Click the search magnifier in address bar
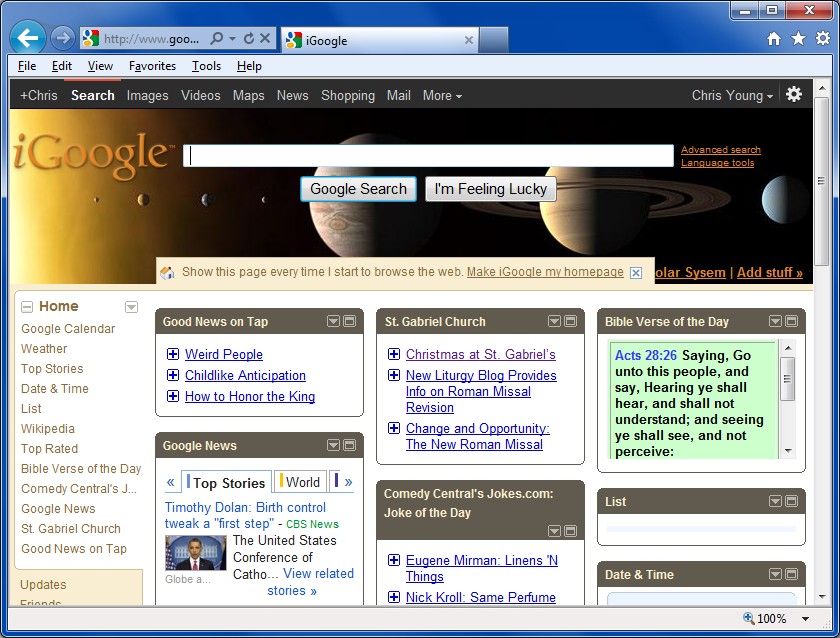 217,38
